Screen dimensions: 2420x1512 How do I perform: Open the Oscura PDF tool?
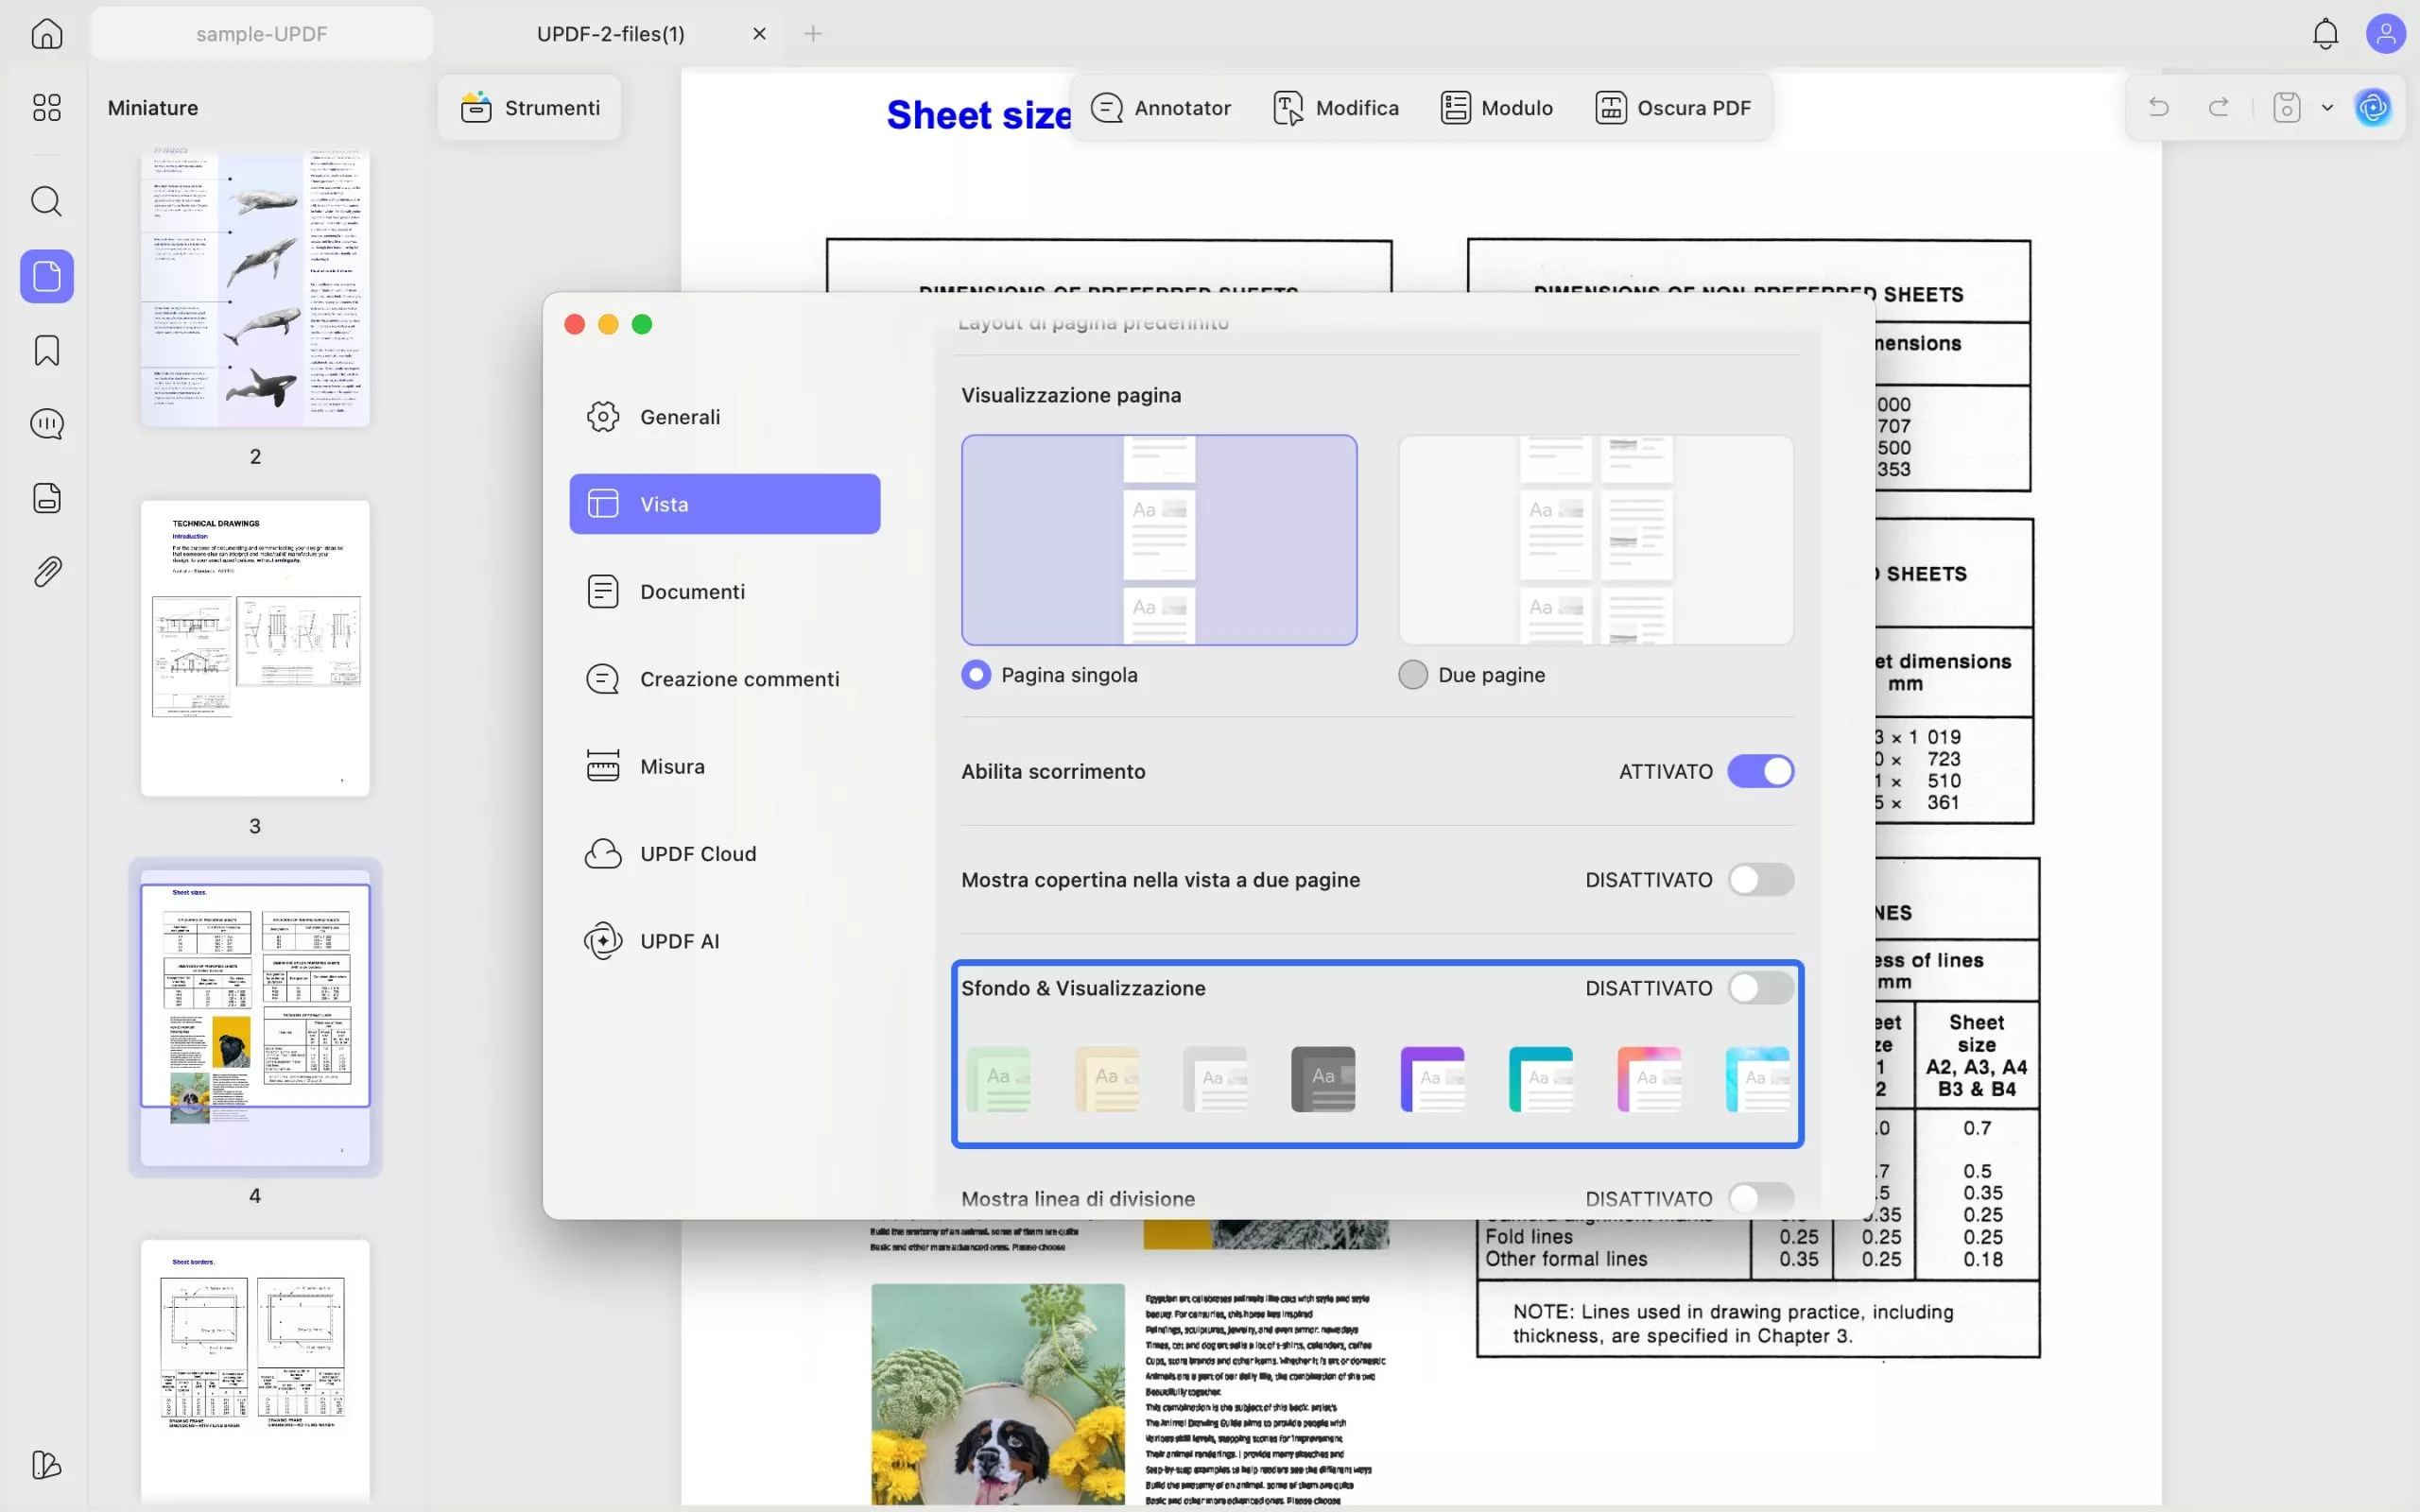tap(1673, 107)
